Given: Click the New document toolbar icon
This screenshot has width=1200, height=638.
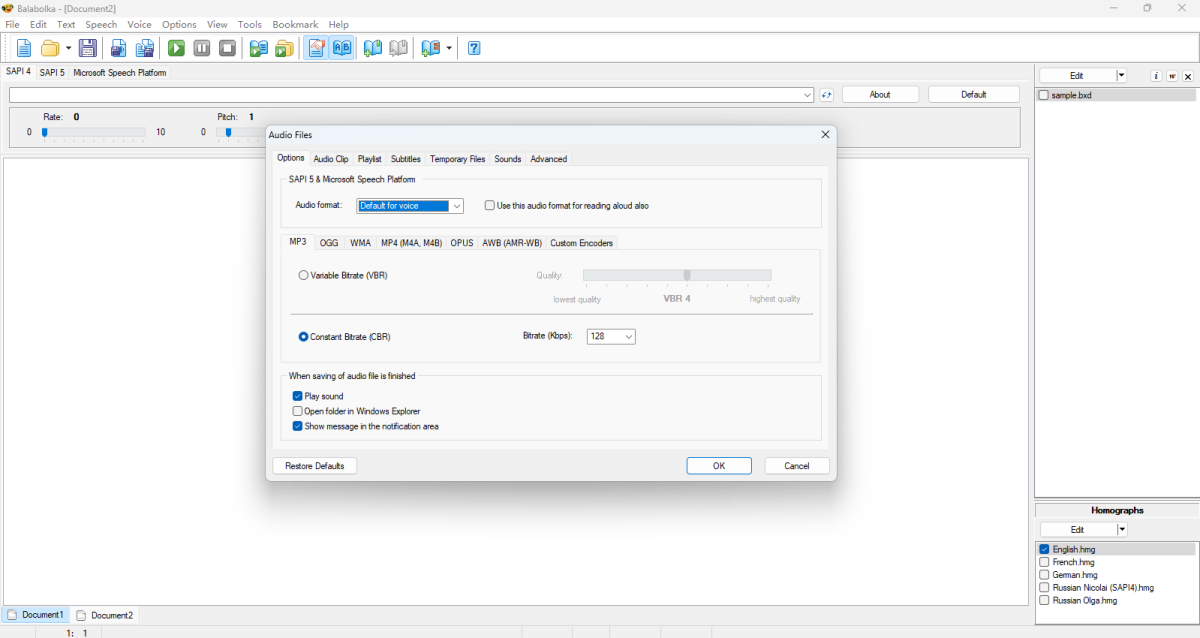Looking at the screenshot, I should (23, 48).
